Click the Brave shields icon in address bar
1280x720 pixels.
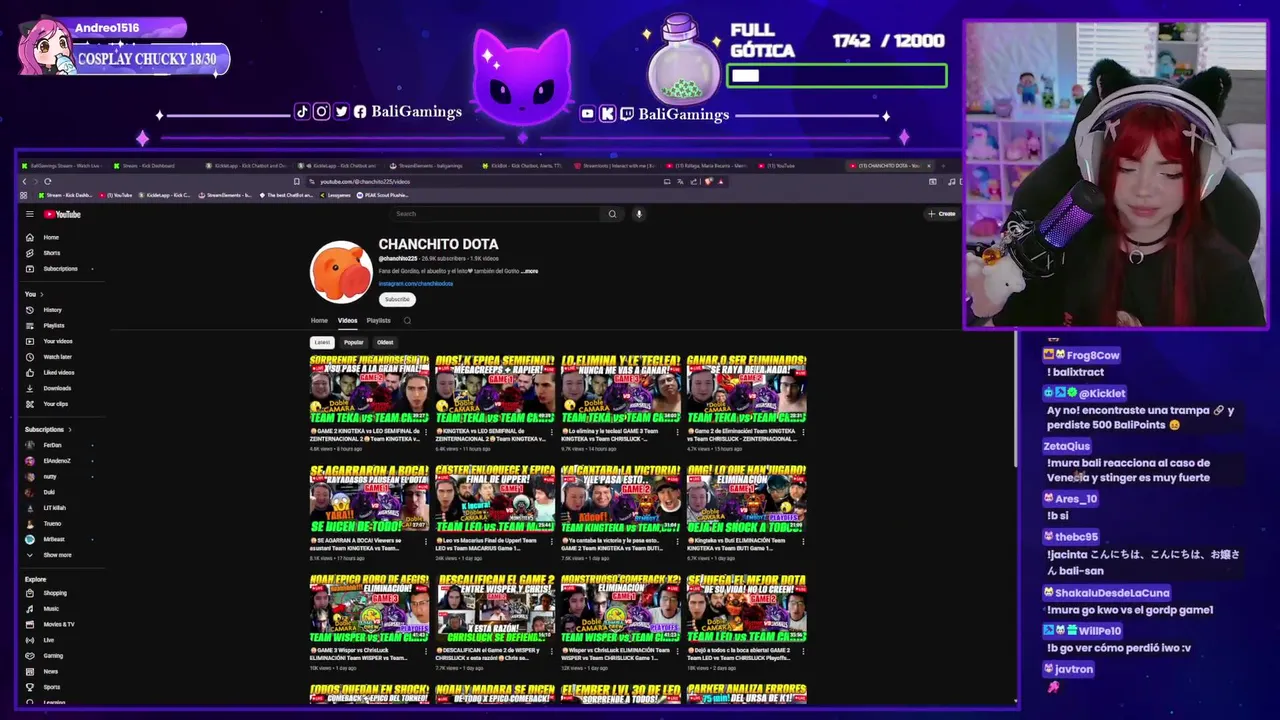pyautogui.click(x=709, y=182)
